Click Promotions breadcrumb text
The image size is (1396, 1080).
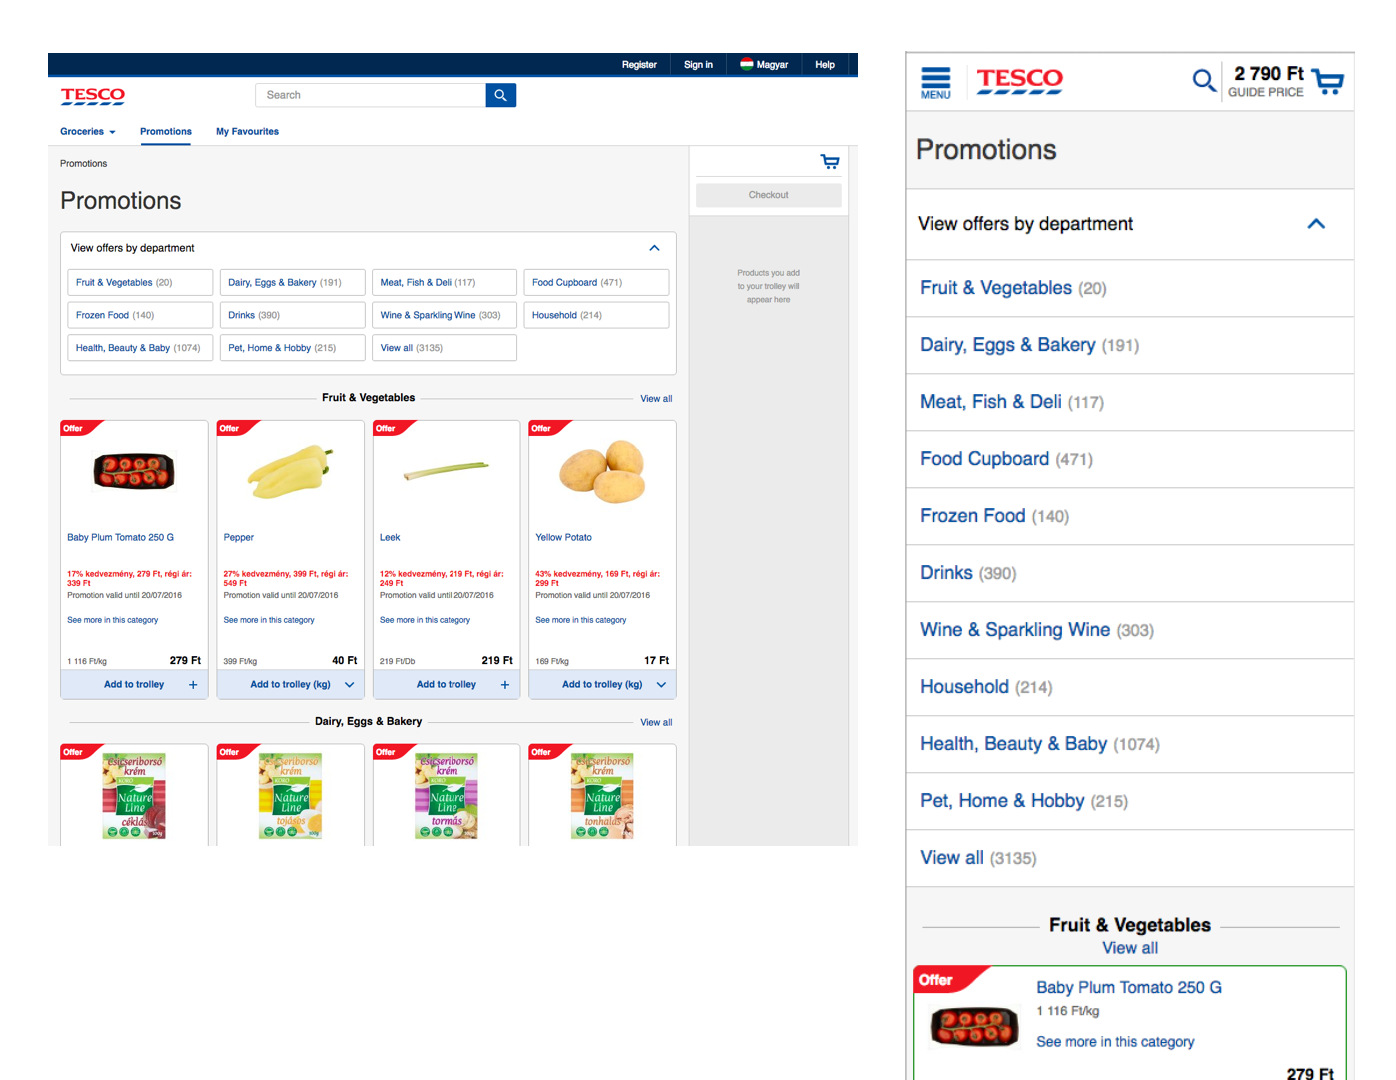[83, 164]
